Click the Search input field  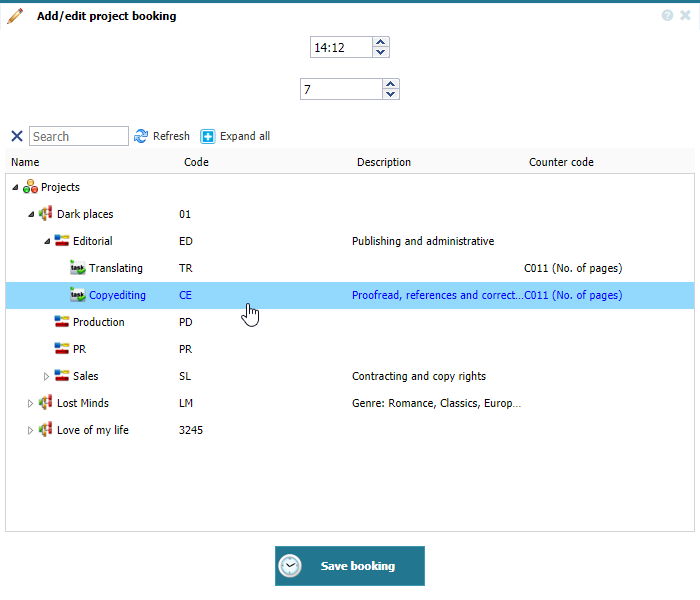[x=79, y=136]
